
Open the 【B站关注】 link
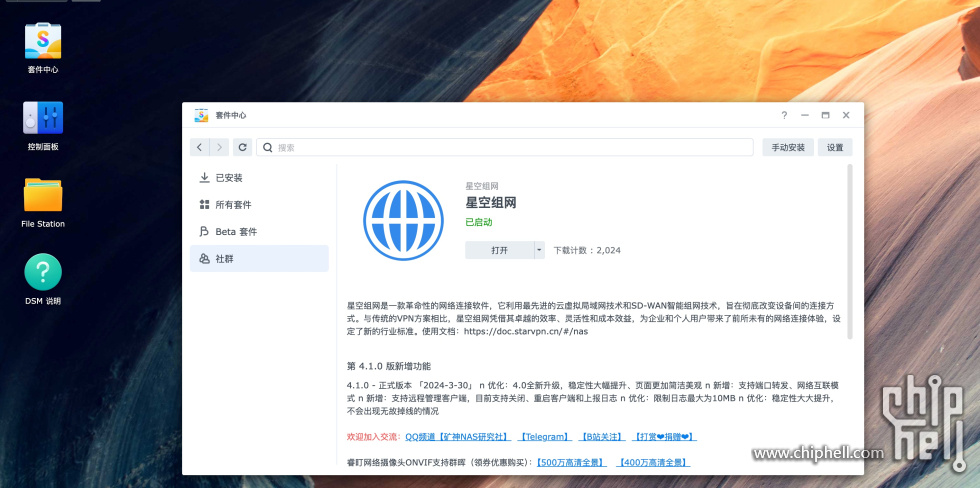[602, 437]
